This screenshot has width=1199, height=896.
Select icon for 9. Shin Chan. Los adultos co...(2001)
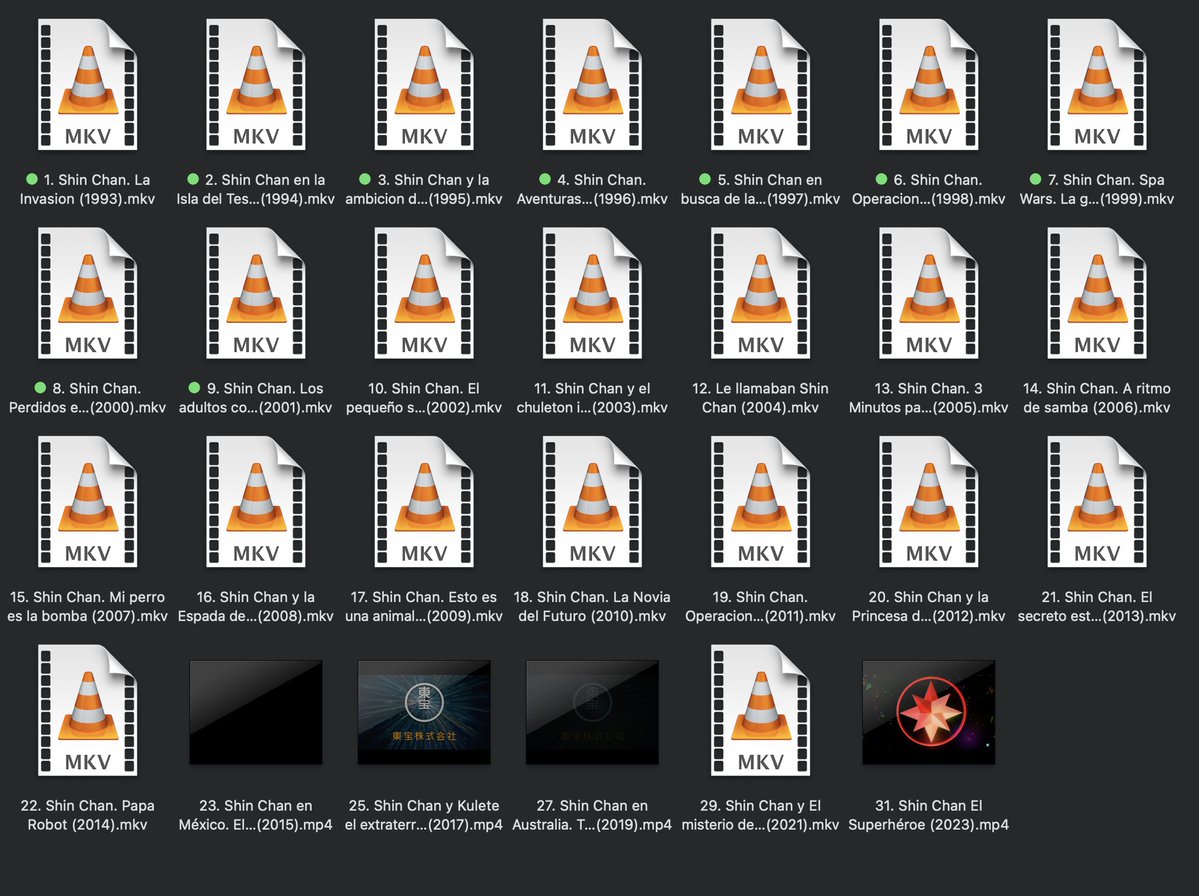(x=255, y=293)
